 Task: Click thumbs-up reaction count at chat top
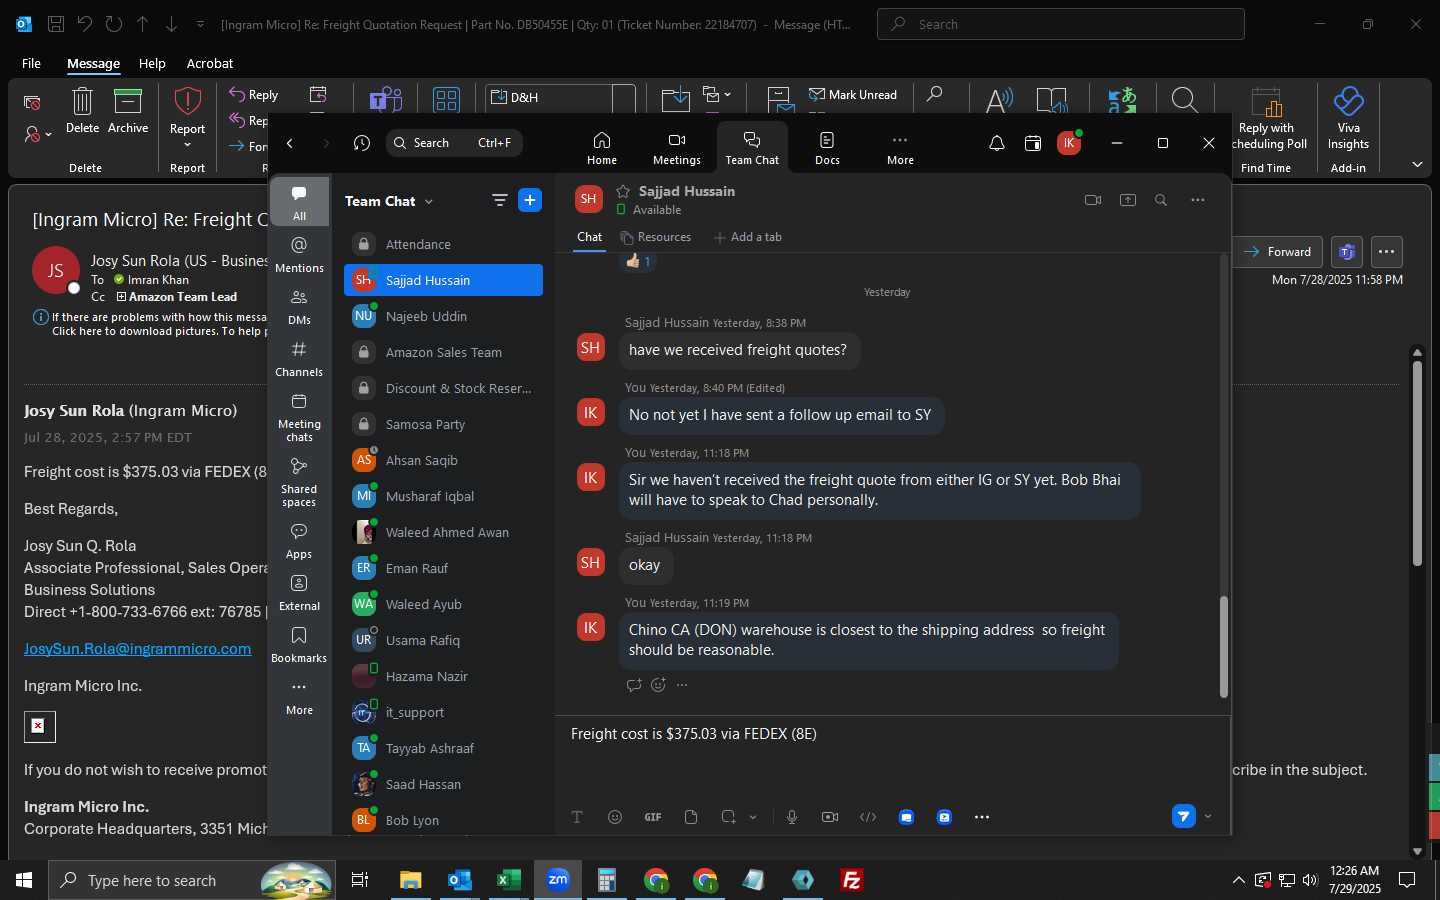[x=638, y=262]
